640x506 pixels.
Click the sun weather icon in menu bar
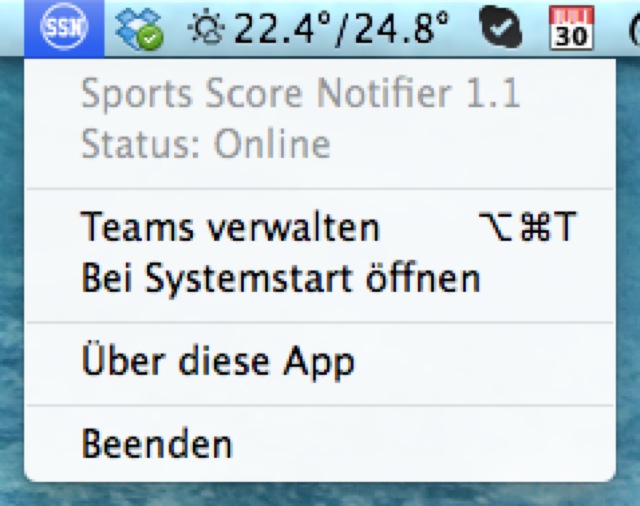(206, 29)
